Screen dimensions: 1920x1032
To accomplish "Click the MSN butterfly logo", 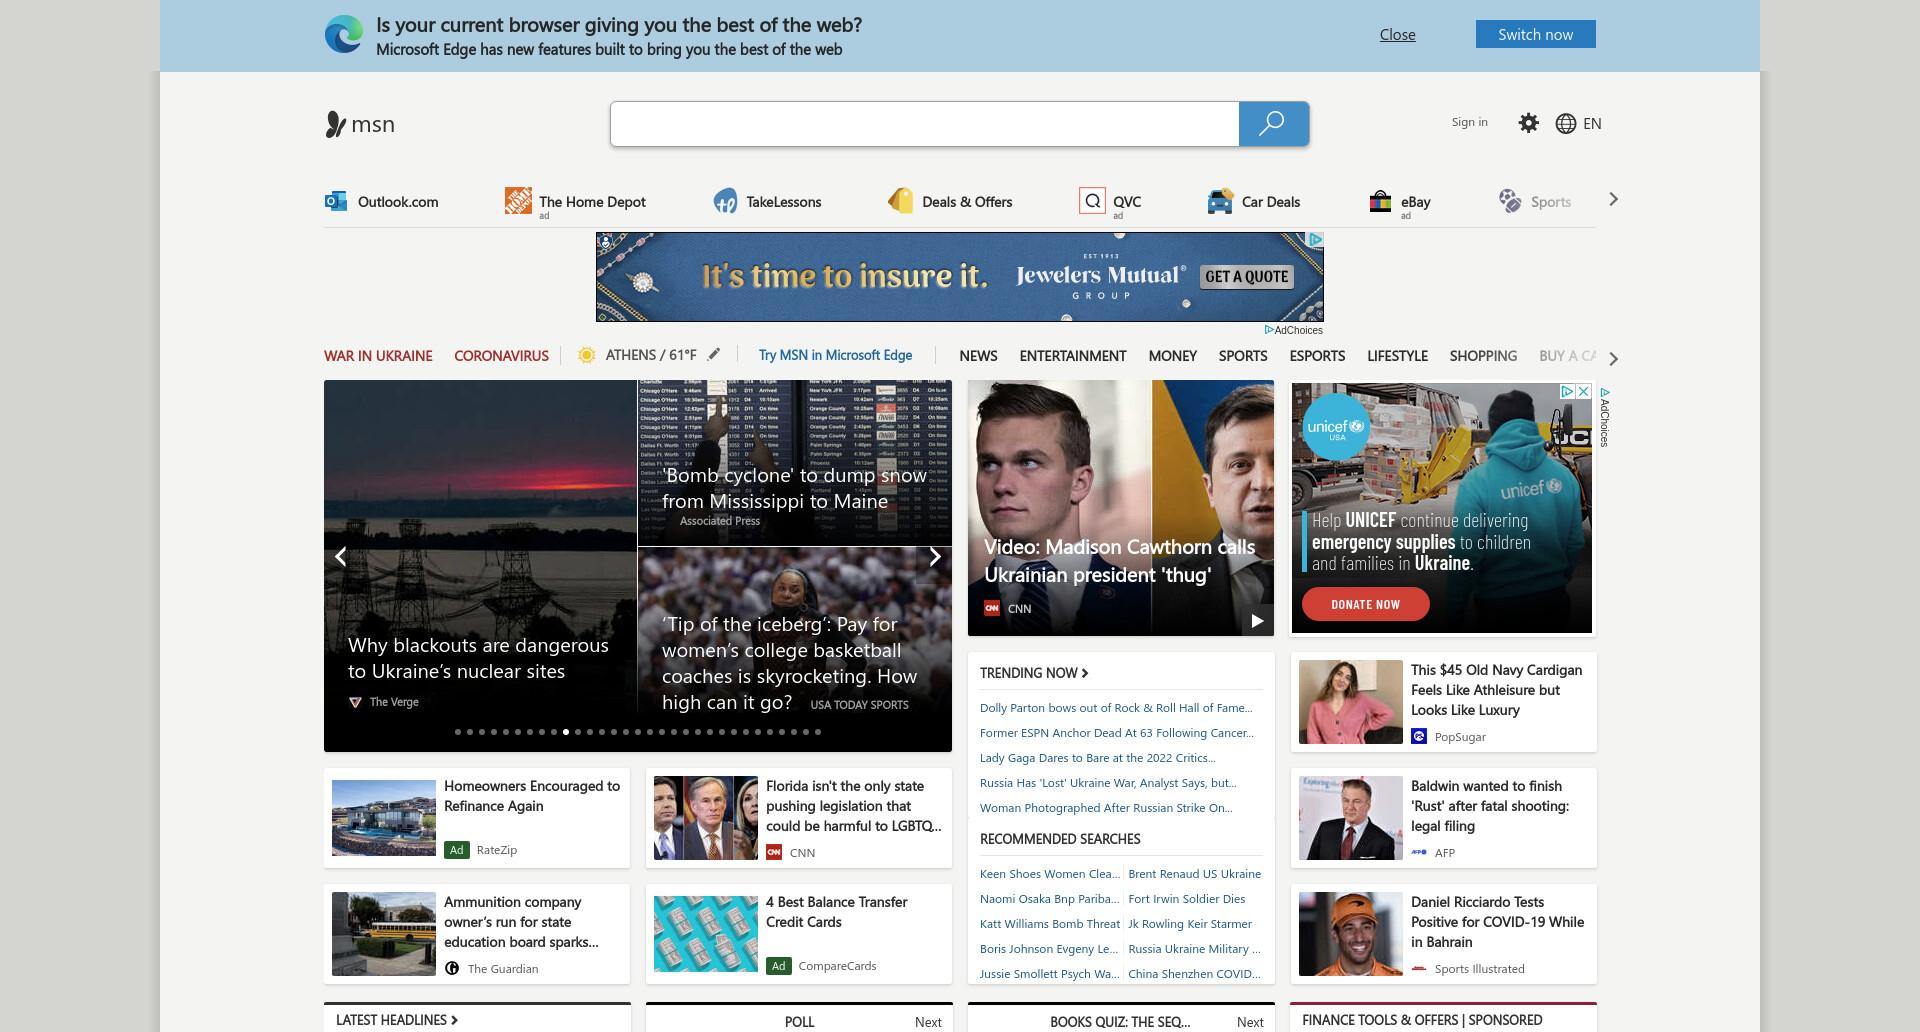I will 360,124.
